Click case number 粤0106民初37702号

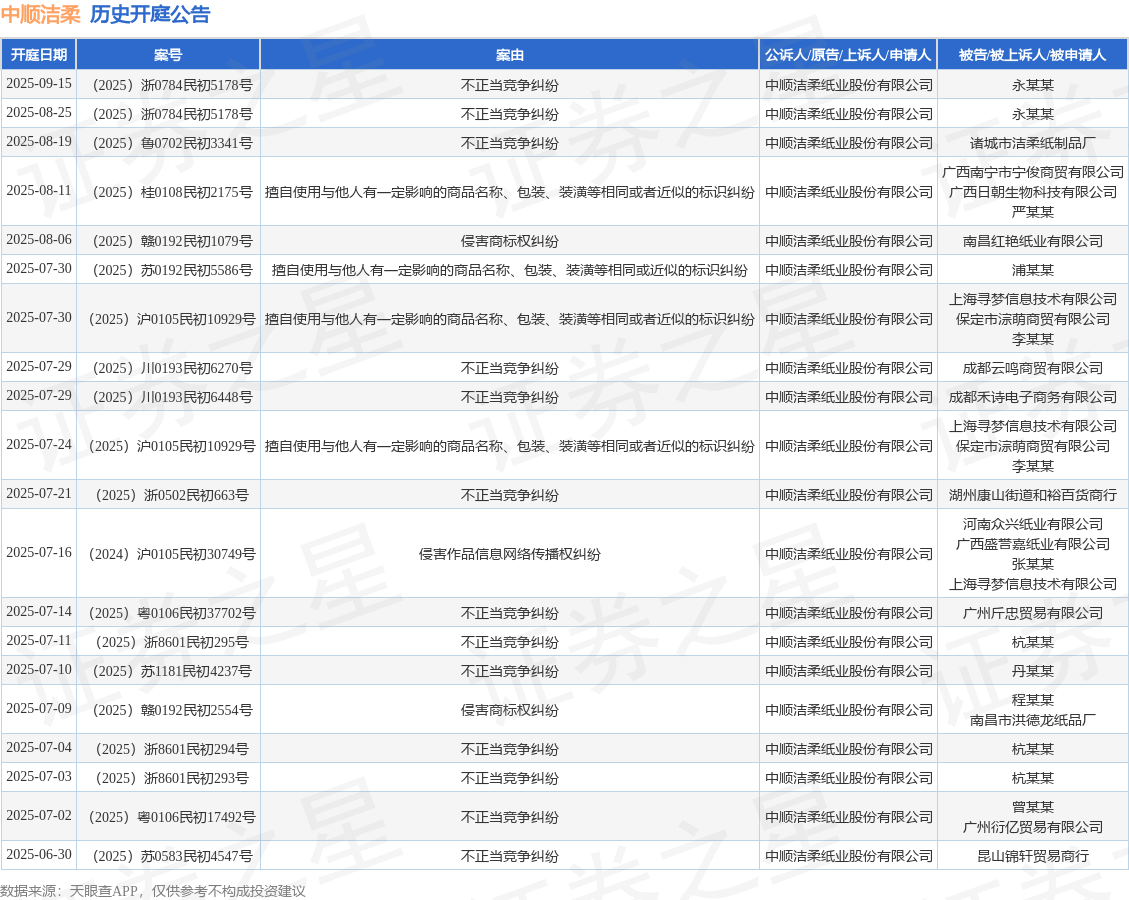[172, 613]
